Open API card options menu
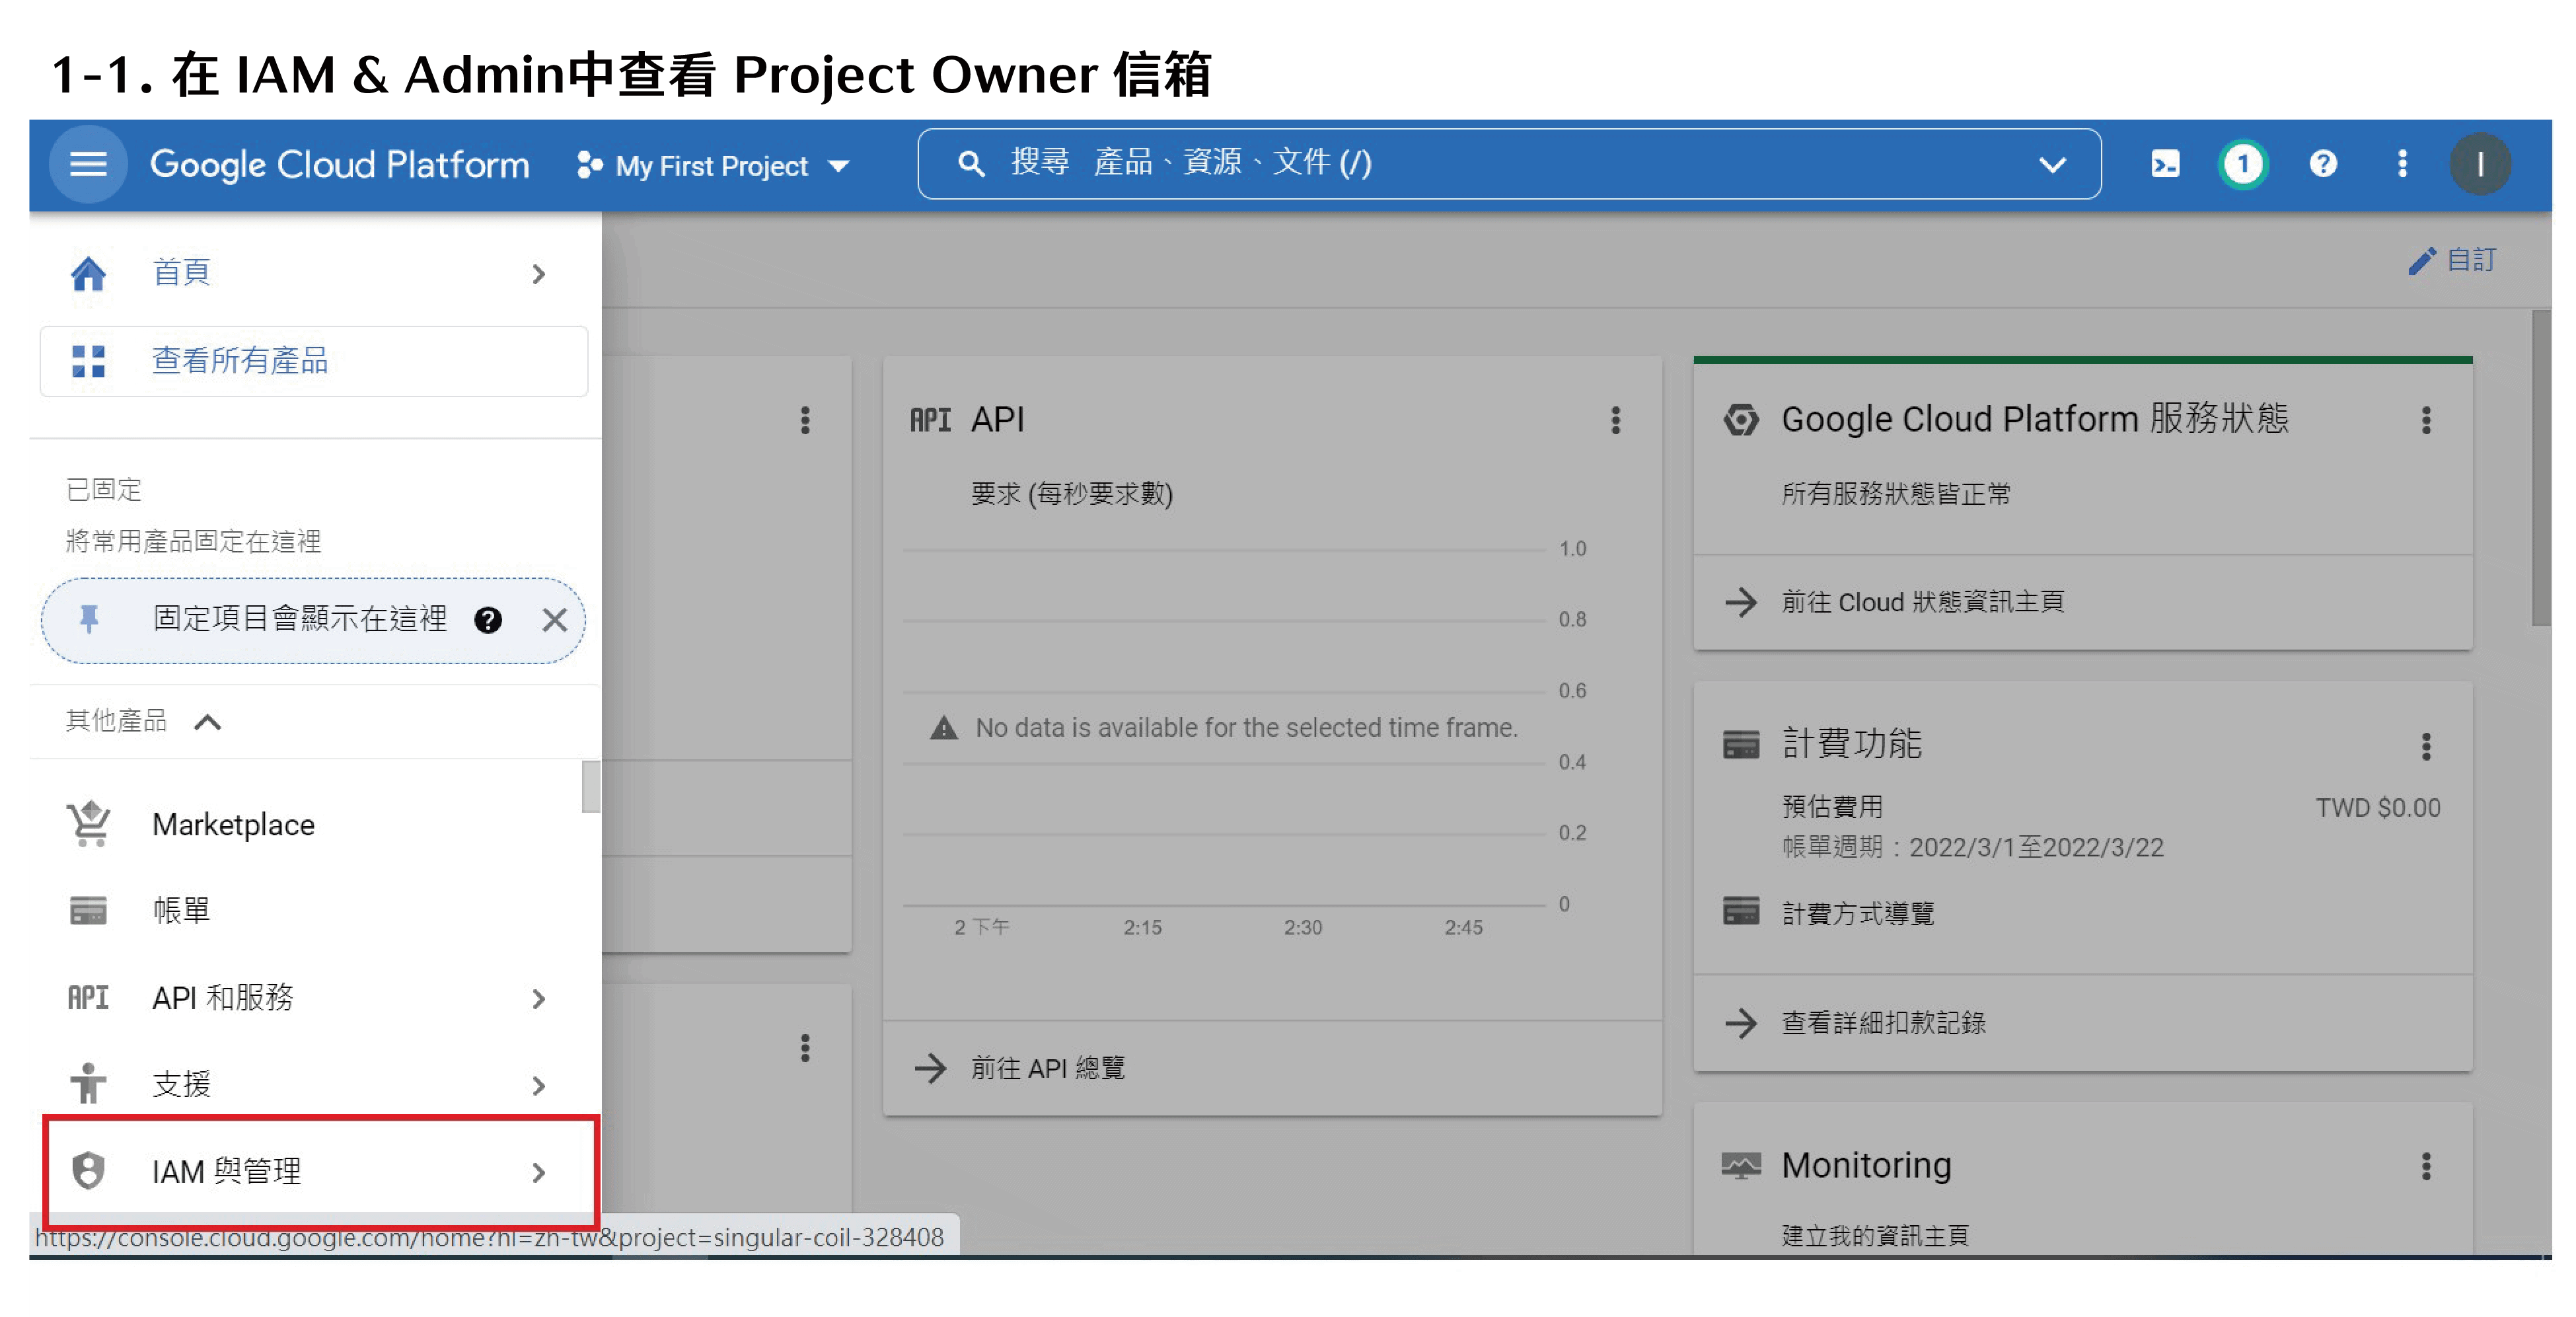The image size is (2576, 1317). (x=1615, y=420)
